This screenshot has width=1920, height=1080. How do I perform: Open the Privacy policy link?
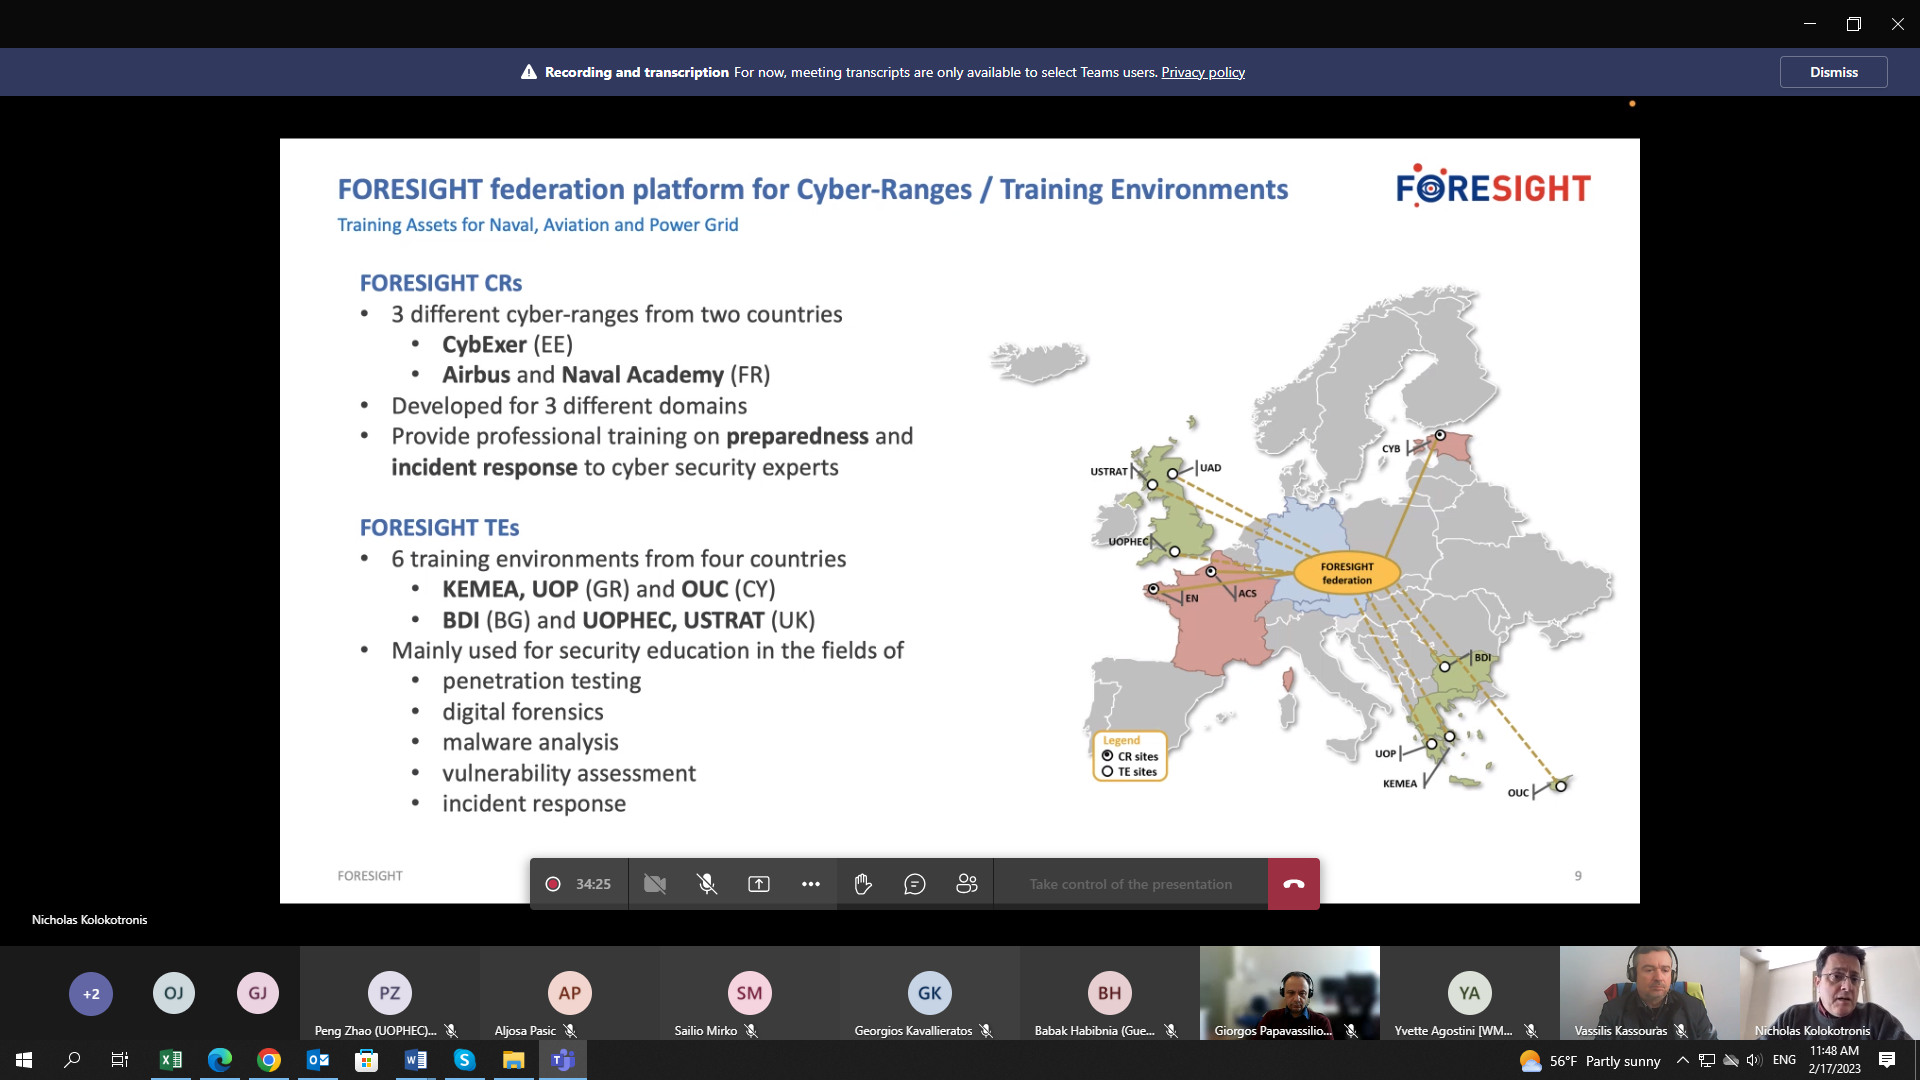(1203, 72)
